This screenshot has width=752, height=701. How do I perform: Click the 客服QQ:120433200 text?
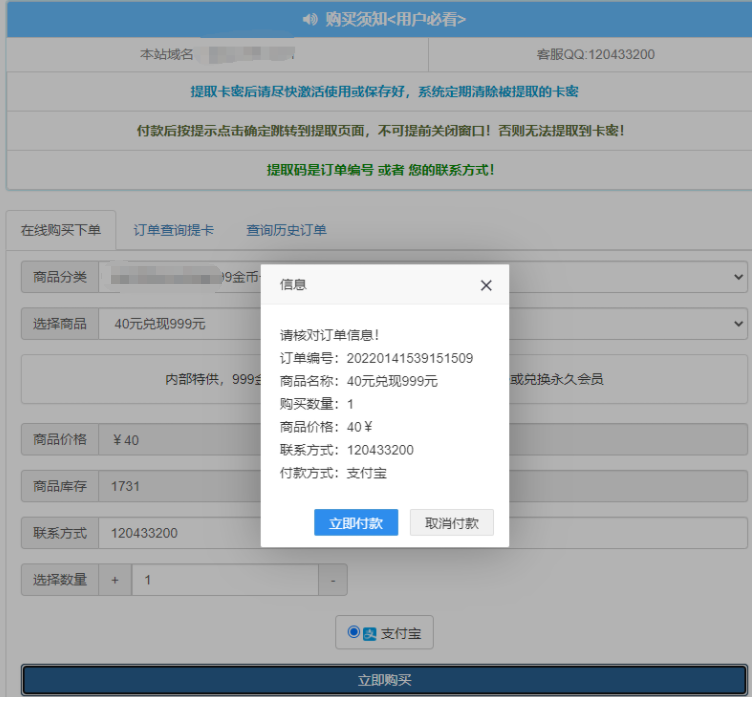pos(596,54)
